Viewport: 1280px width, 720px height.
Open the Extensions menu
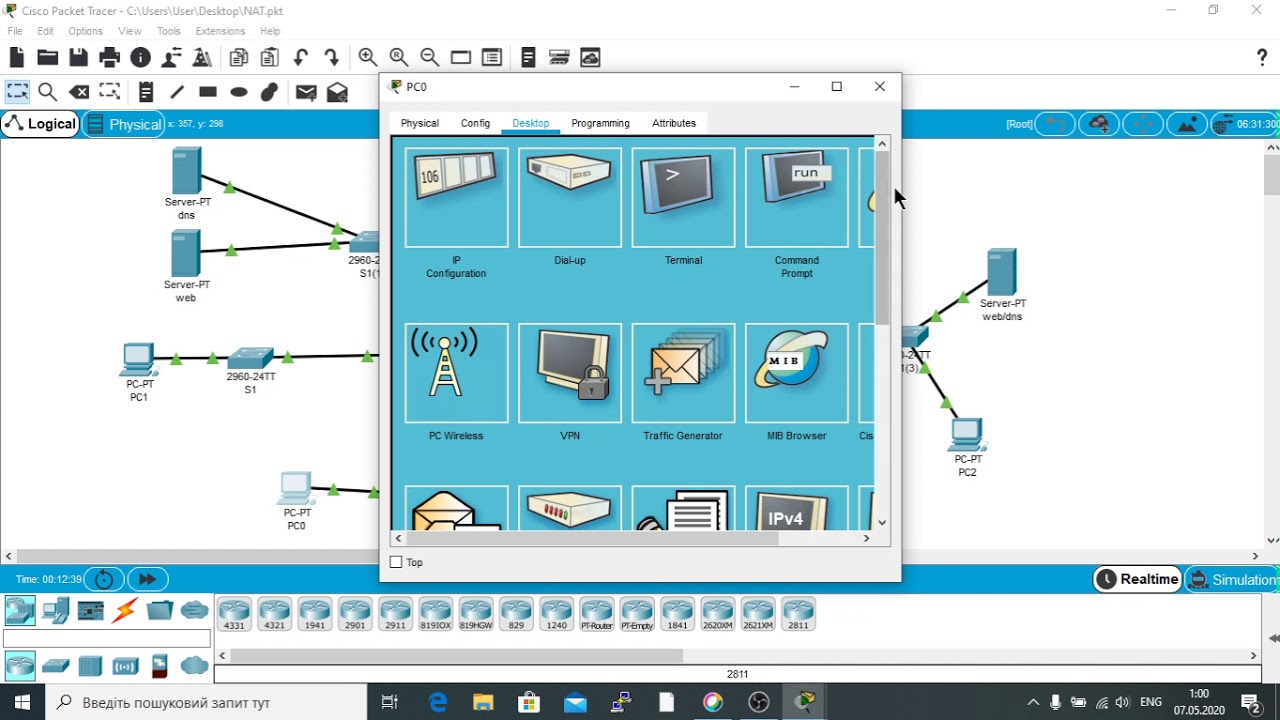[x=220, y=31]
